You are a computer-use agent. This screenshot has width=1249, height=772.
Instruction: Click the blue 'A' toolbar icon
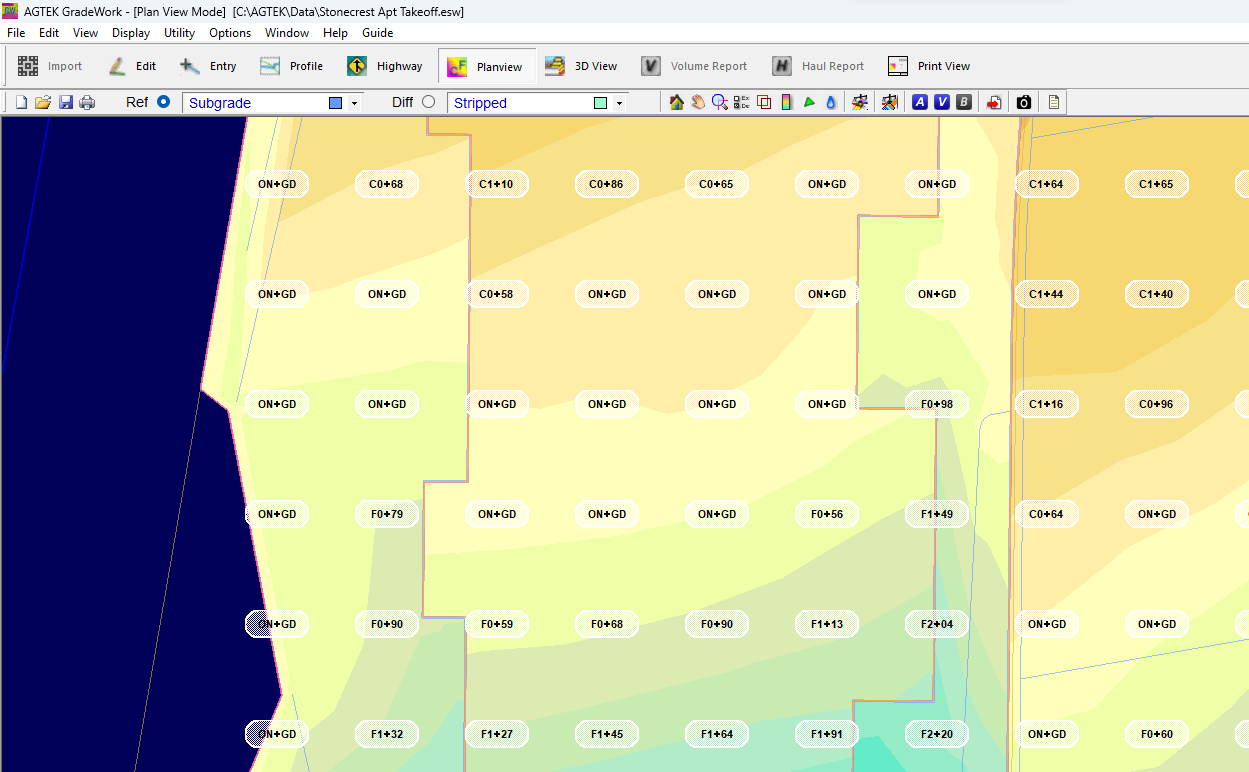pos(920,102)
